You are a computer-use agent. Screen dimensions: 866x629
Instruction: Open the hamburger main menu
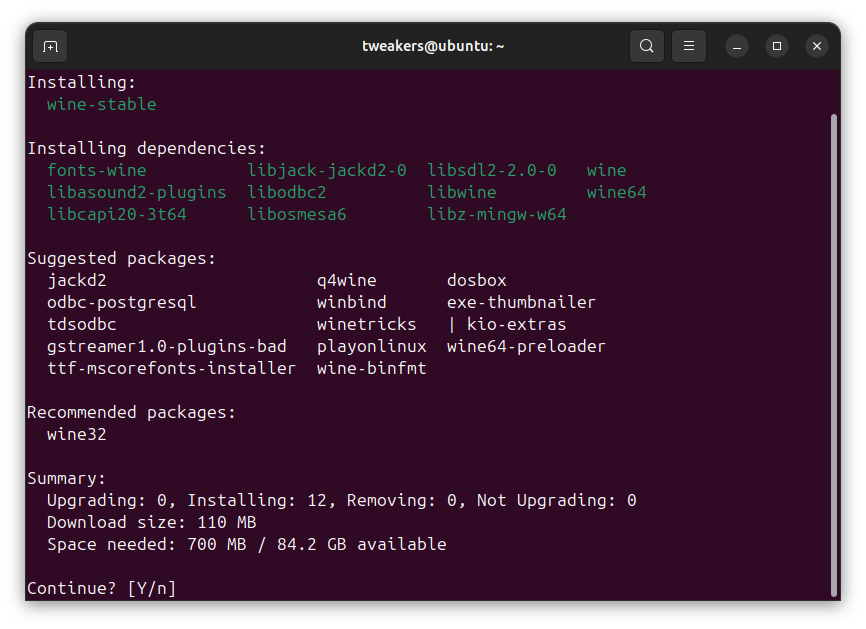(x=689, y=46)
